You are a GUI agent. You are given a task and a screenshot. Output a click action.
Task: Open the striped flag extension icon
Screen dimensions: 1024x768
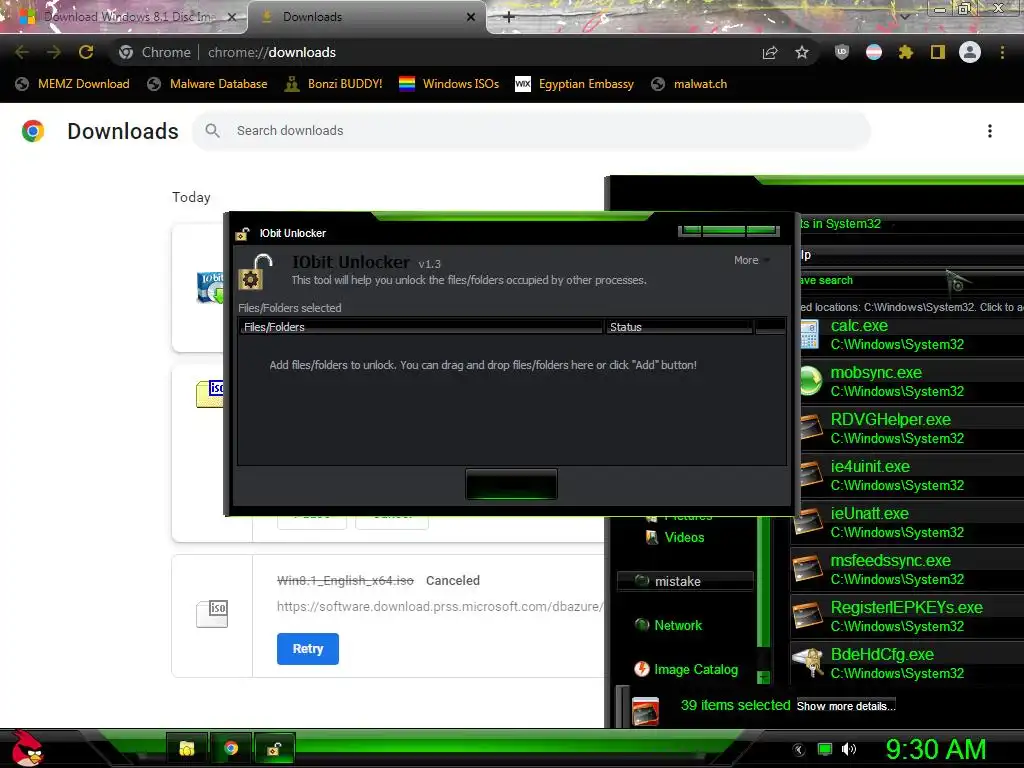pos(874,52)
